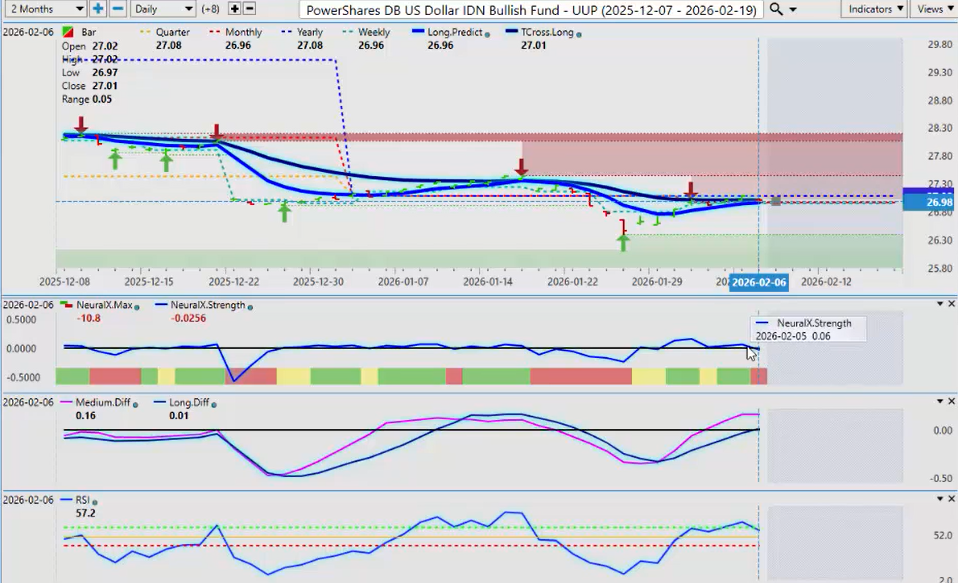Close the RSI indicator panel
Image resolution: width=958 pixels, height=583 pixels.
pyautogui.click(x=951, y=498)
